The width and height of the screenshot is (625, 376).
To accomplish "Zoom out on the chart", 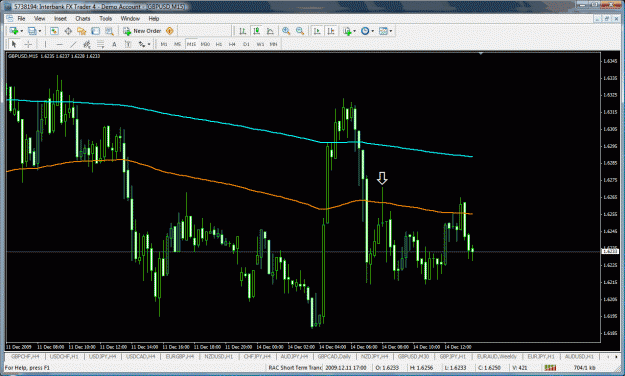I will 300,31.
